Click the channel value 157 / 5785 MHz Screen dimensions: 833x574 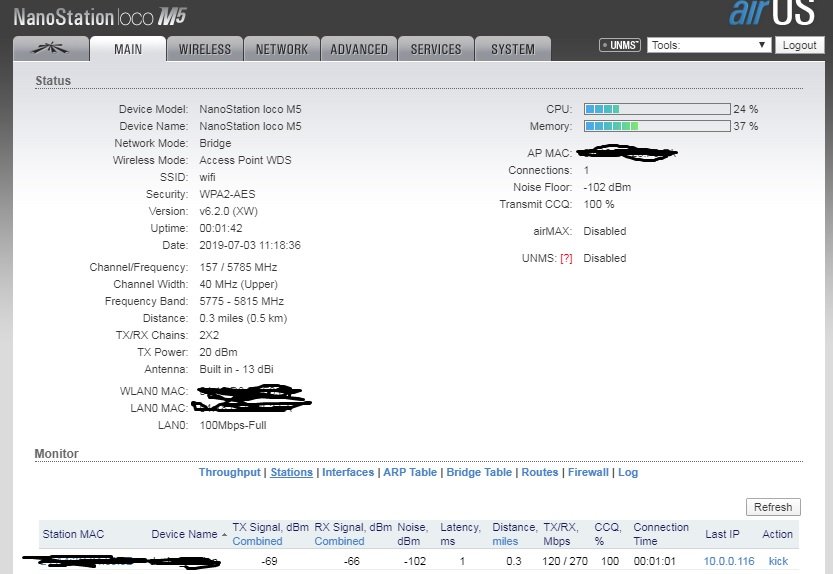pyautogui.click(x=238, y=267)
